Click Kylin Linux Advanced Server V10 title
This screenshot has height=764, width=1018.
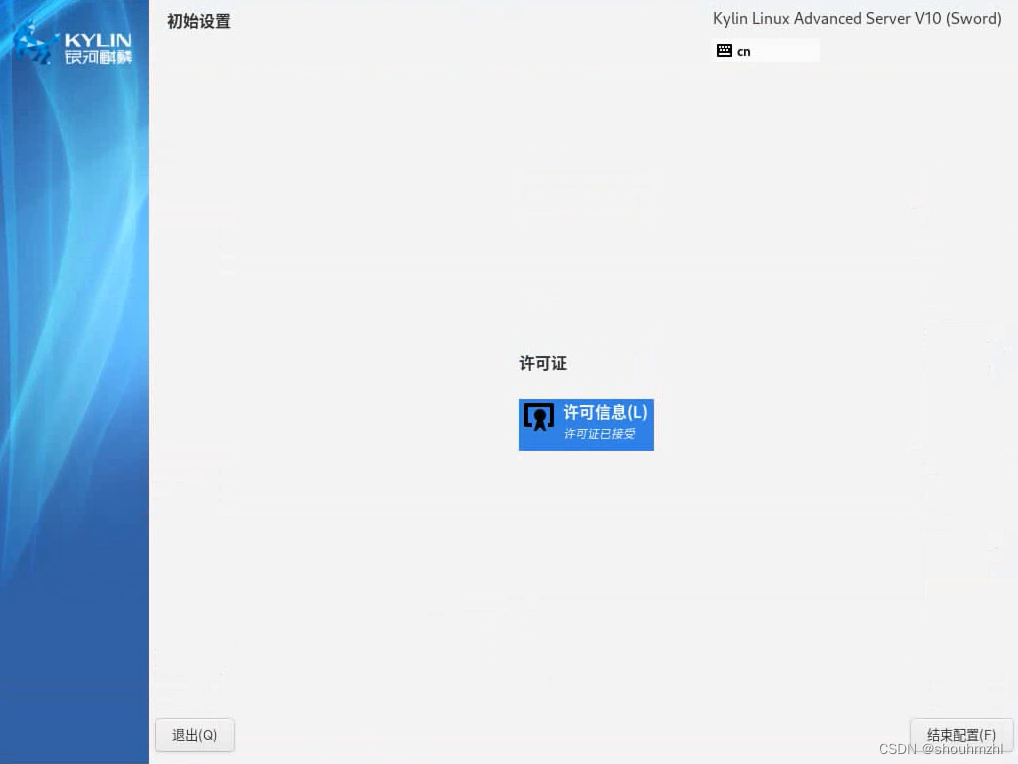[x=857, y=19]
